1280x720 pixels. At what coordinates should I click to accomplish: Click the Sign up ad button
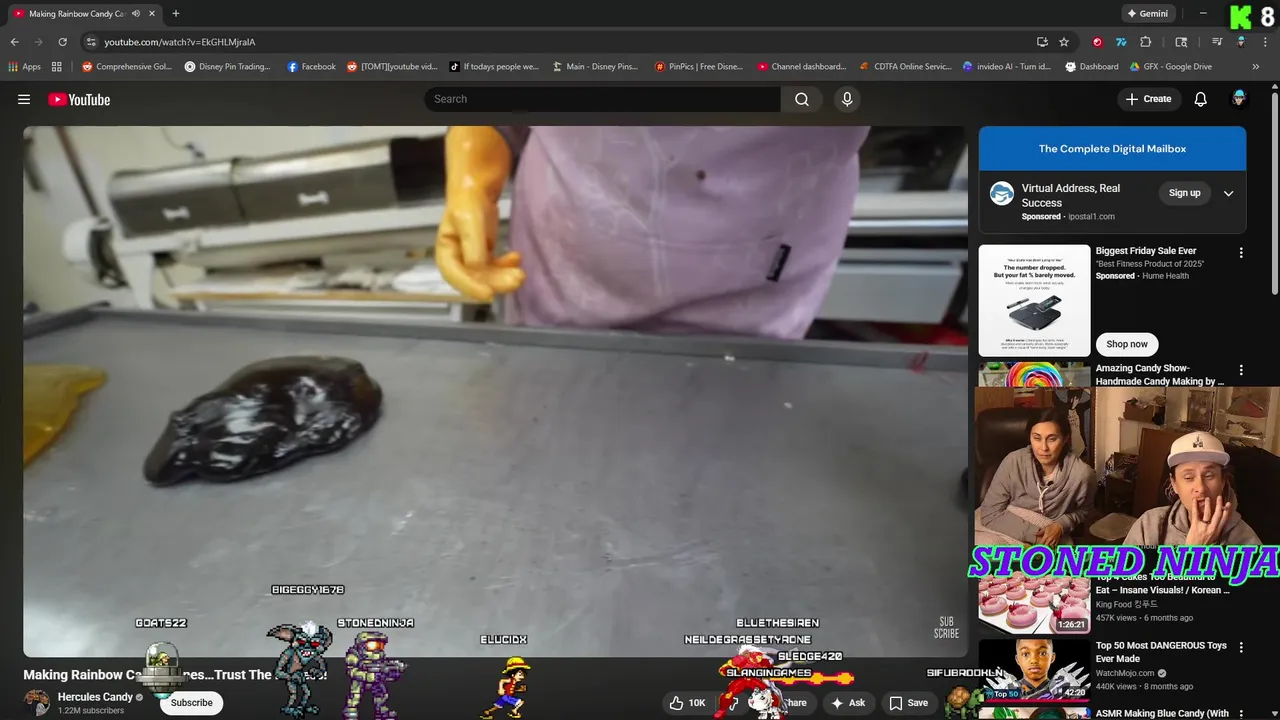point(1184,193)
